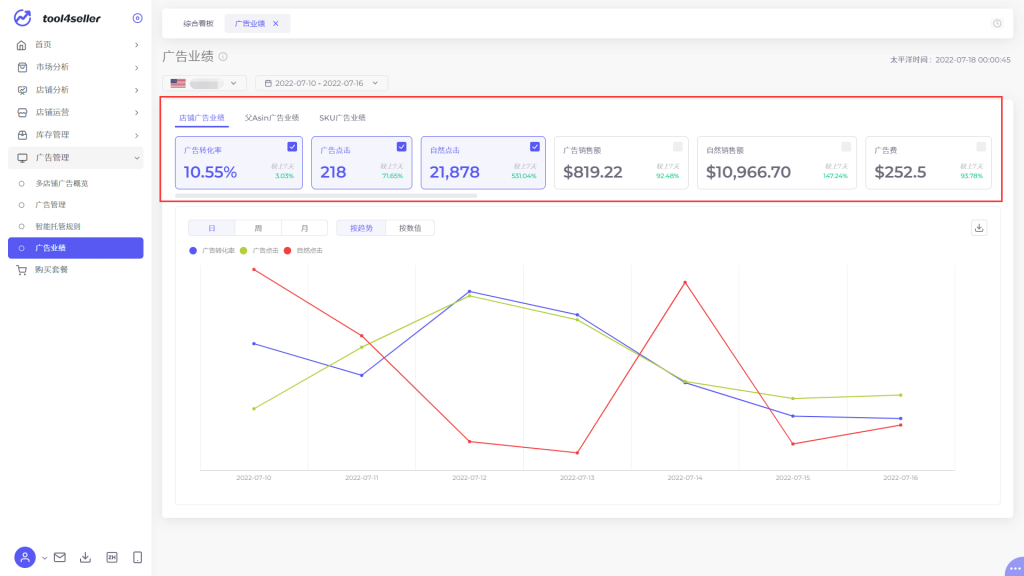
Task: Switch to the 综合看板 tab
Action: [x=198, y=23]
